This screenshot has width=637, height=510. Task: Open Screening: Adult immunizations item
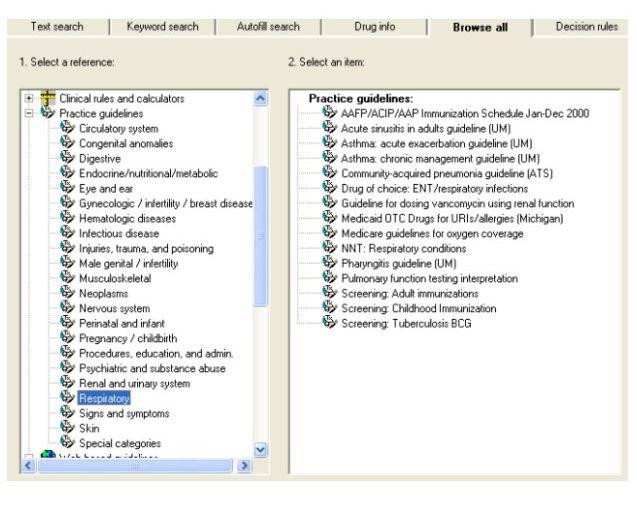pyautogui.click(x=410, y=293)
